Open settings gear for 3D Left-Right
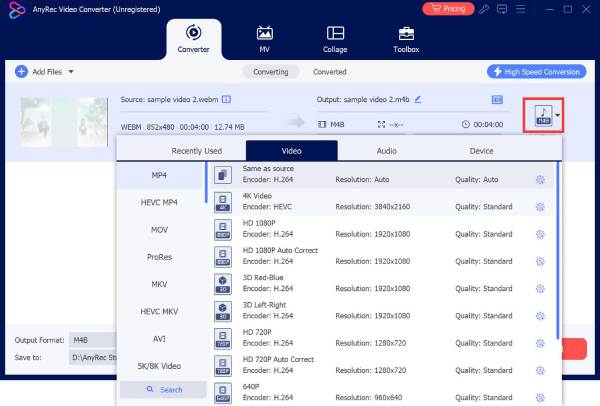This screenshot has width=600, height=406. (540, 316)
